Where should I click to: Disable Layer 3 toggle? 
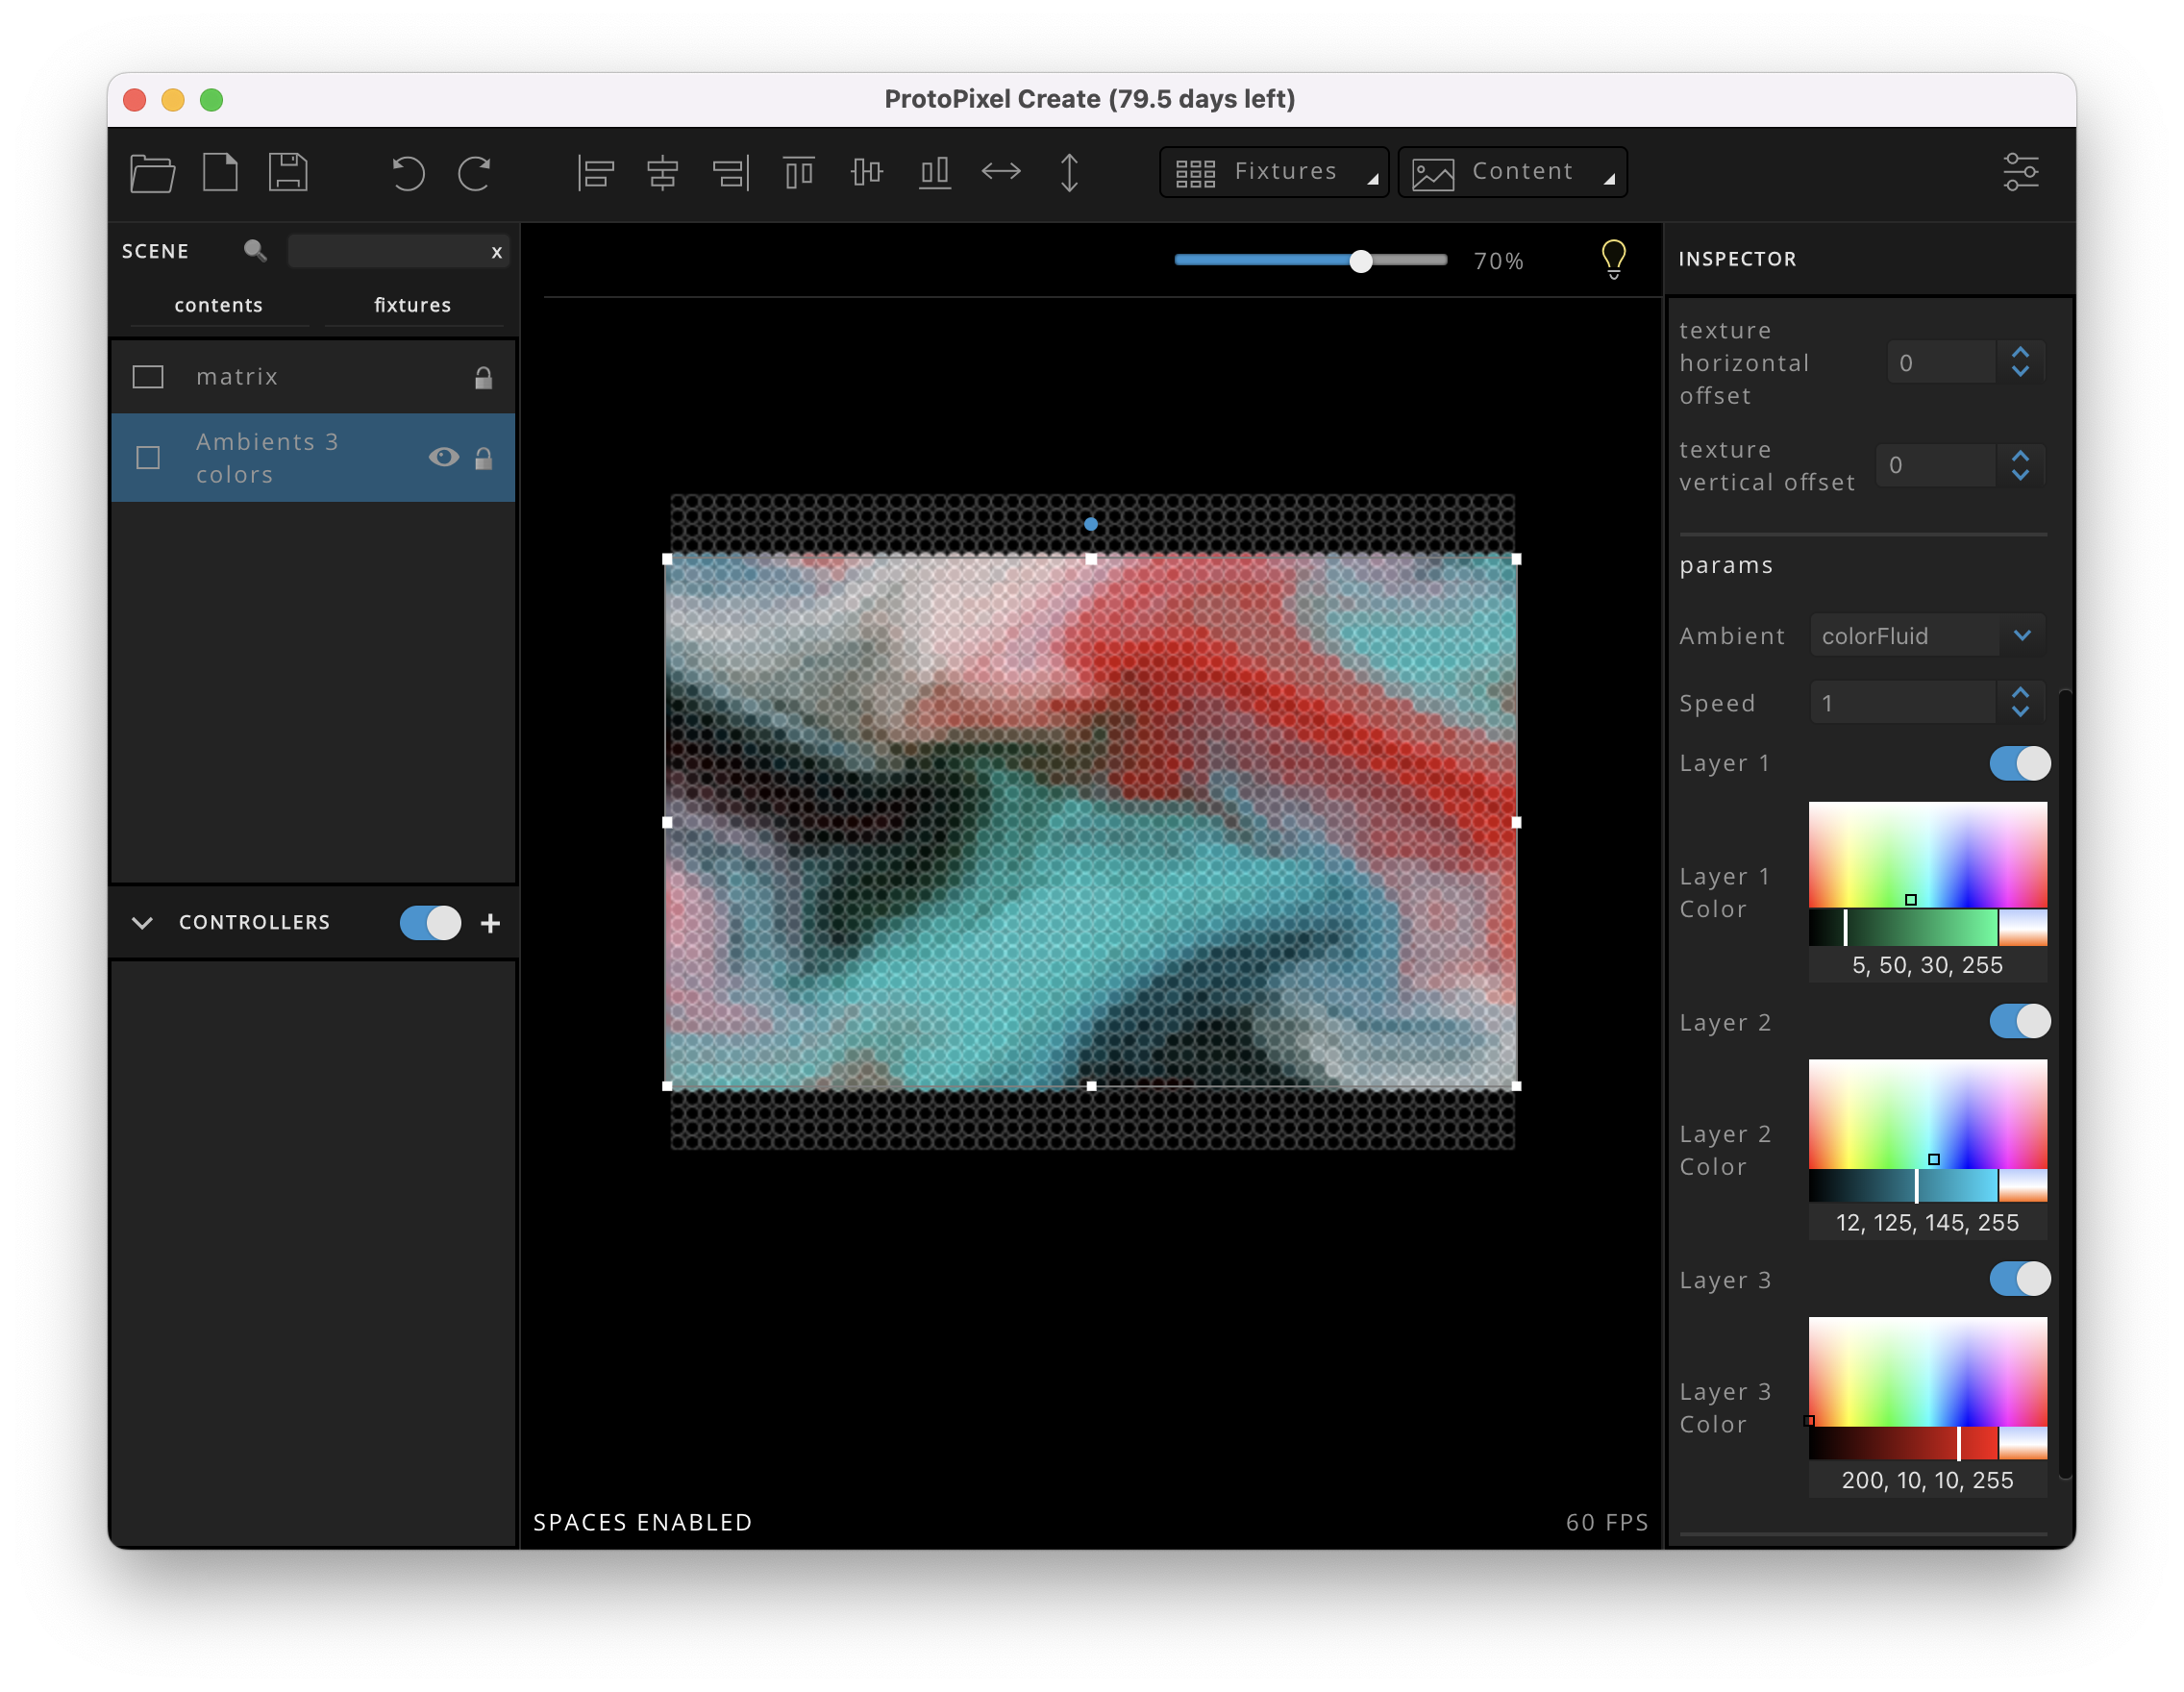[2019, 1279]
